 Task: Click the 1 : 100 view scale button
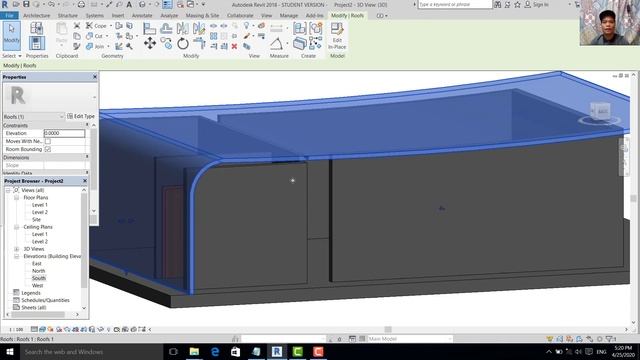(x=16, y=329)
